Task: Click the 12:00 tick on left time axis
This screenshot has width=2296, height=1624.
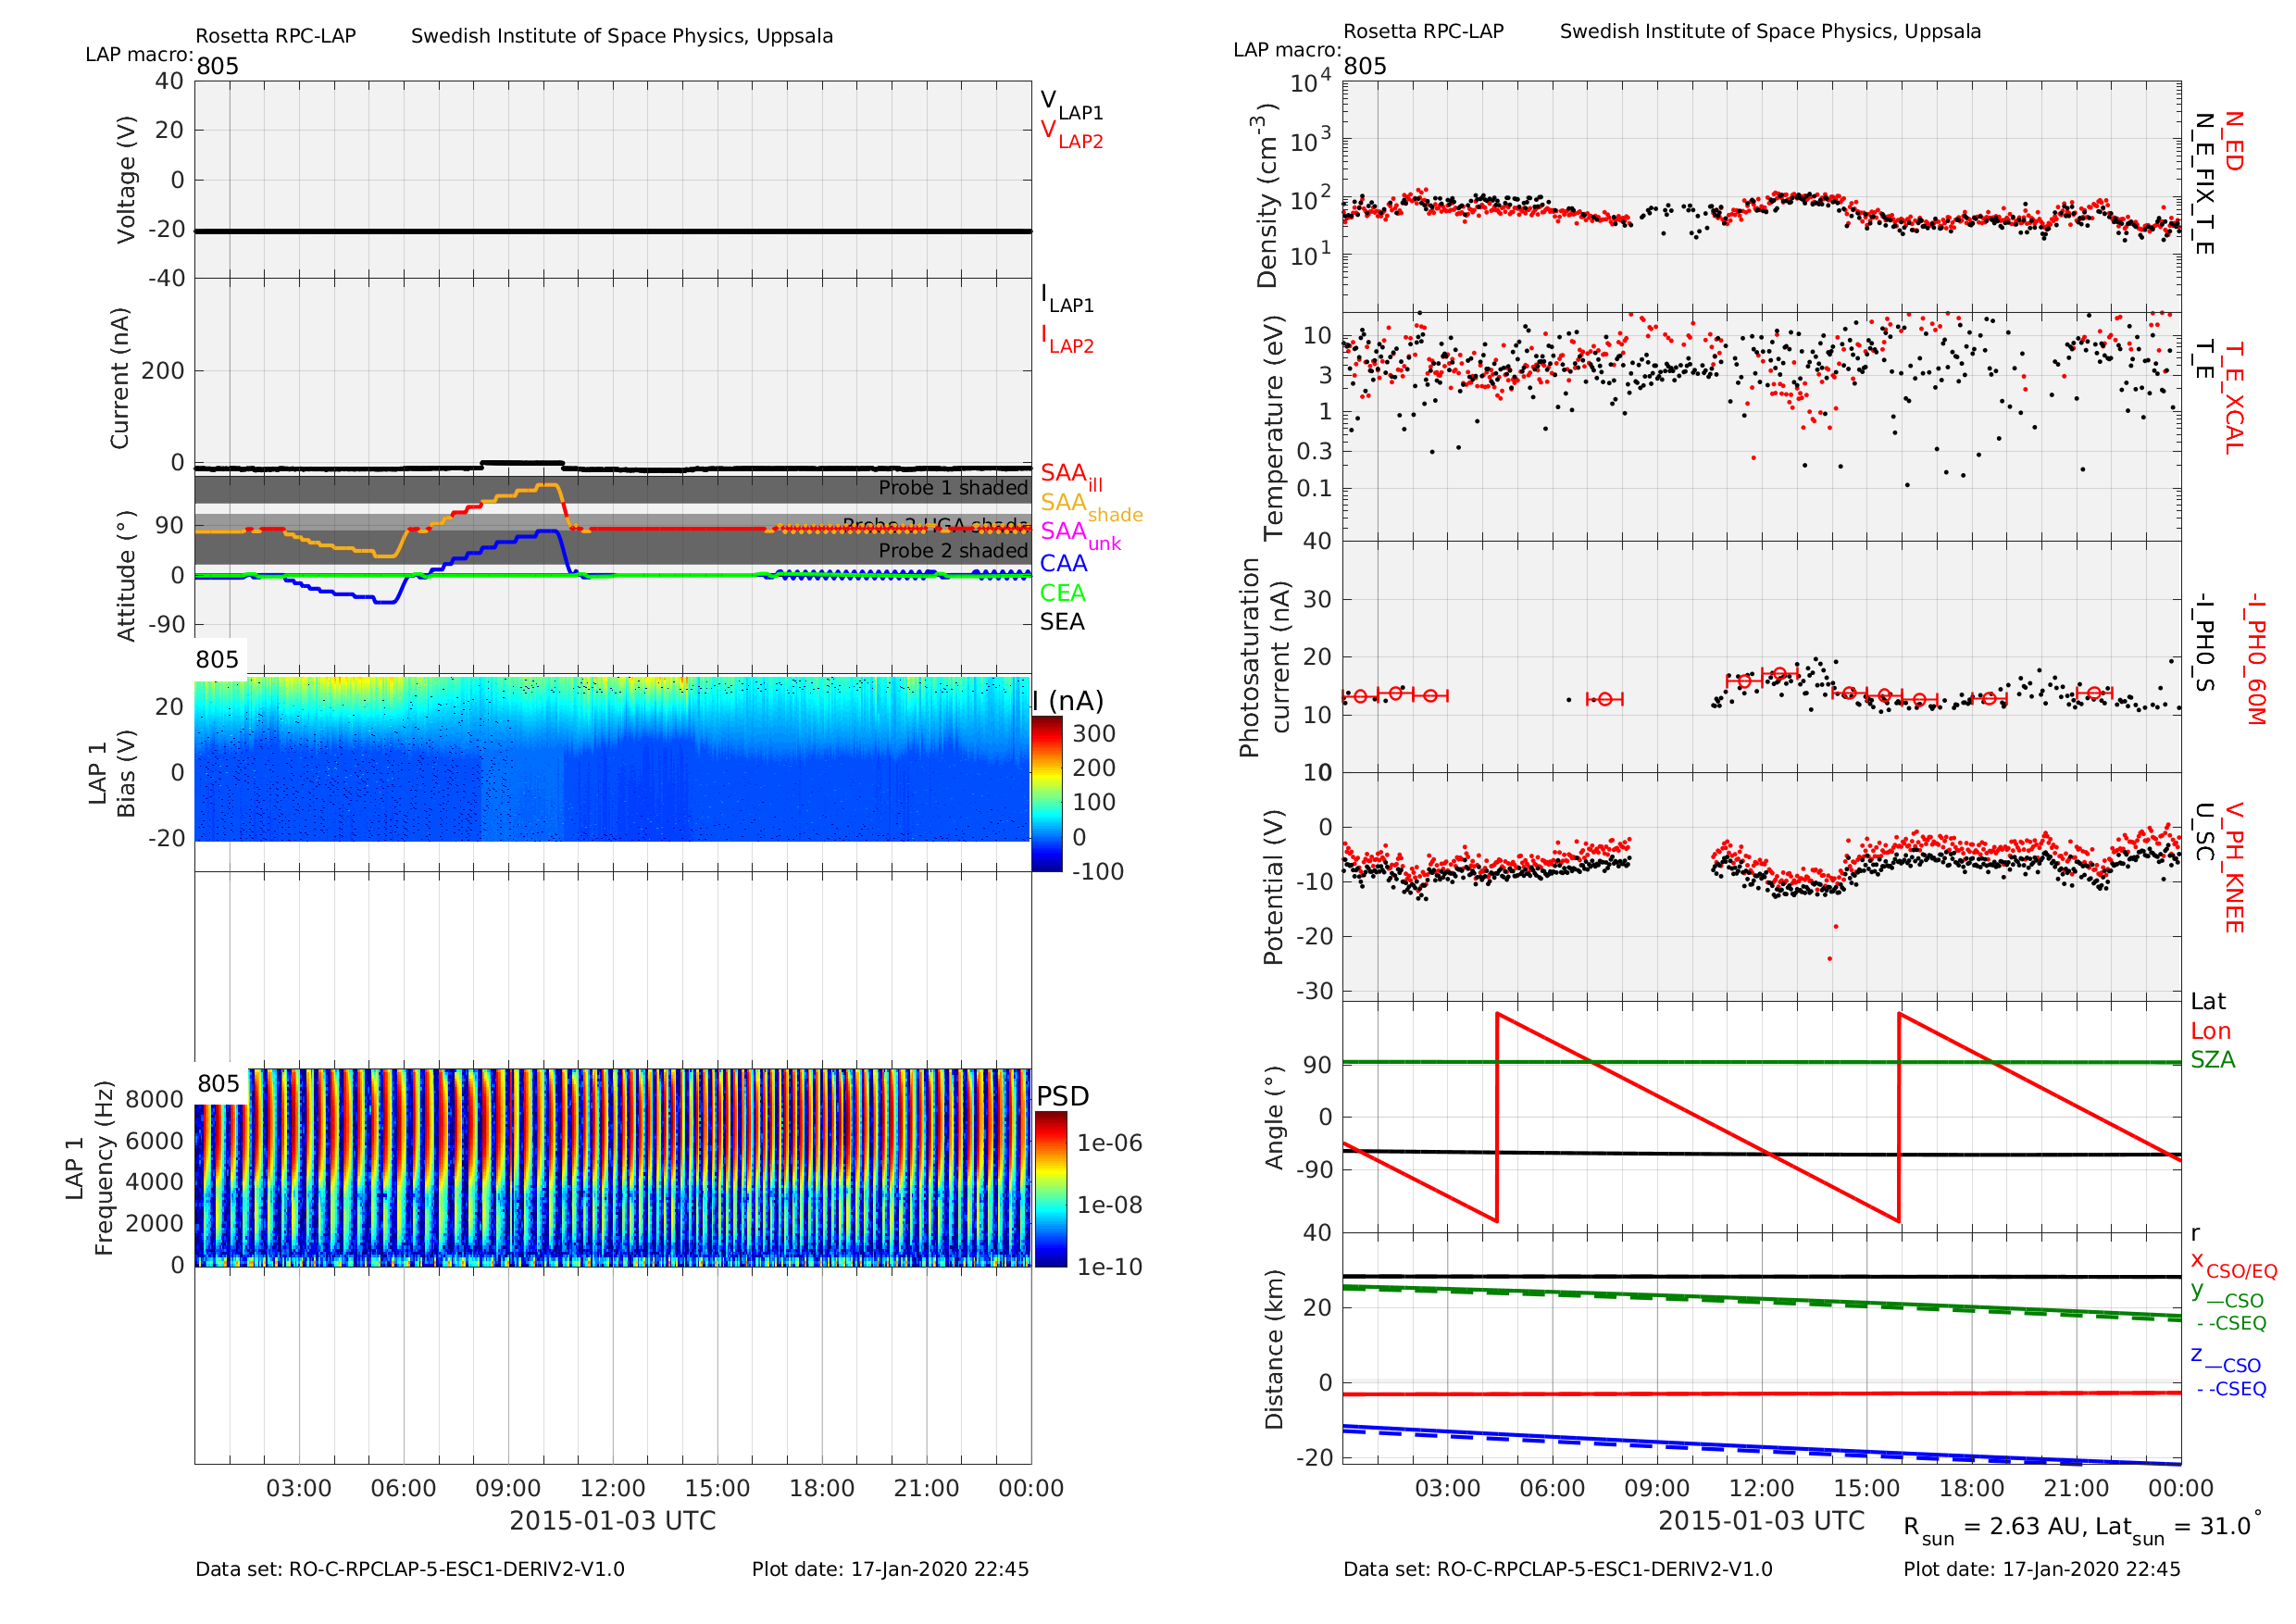Action: pos(612,1488)
